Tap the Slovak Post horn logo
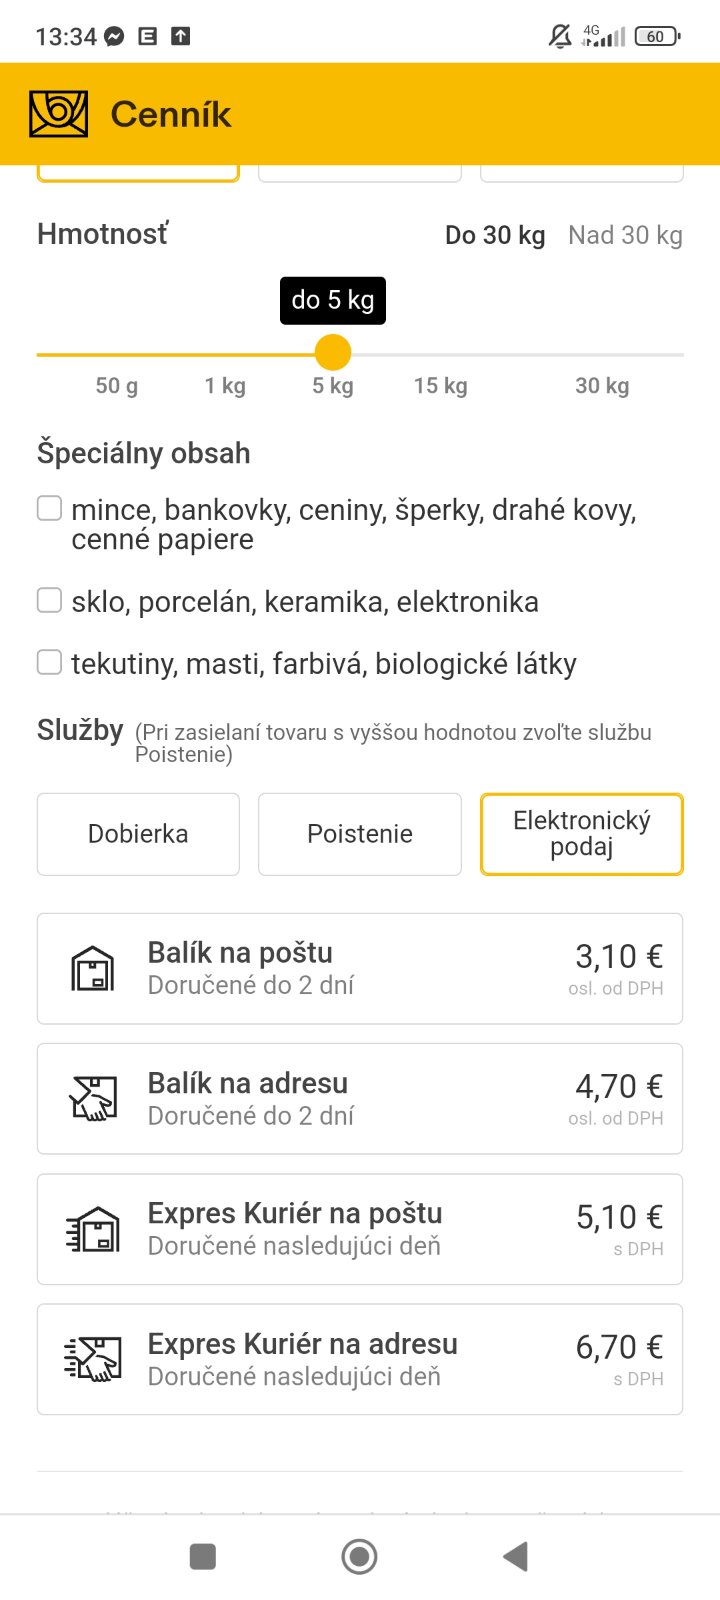720x1600 pixels. tap(59, 114)
